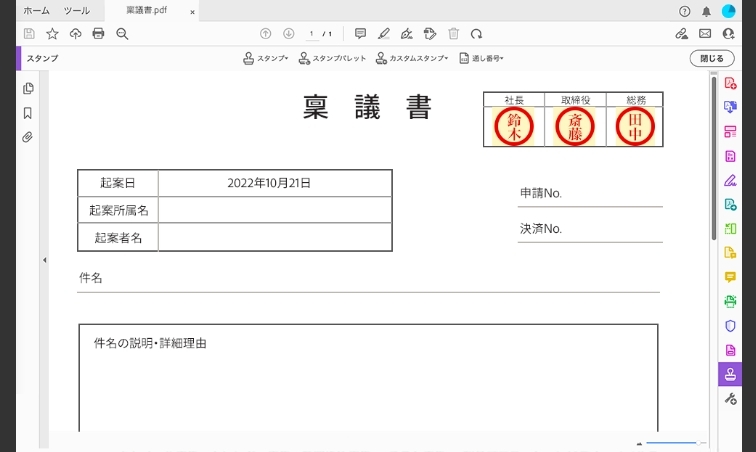This screenshot has width=756, height=452.
Task: Open the More Tools wrench icon
Action: (x=730, y=399)
